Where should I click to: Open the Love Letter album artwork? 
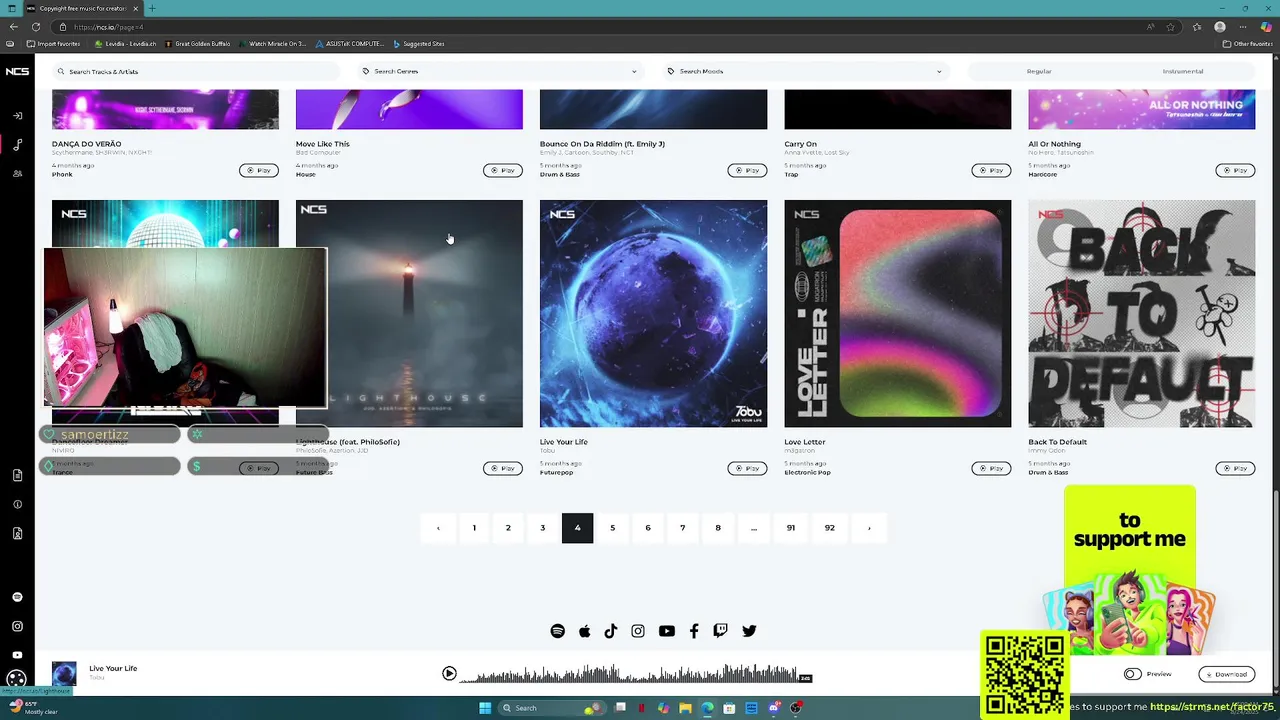pyautogui.click(x=897, y=313)
